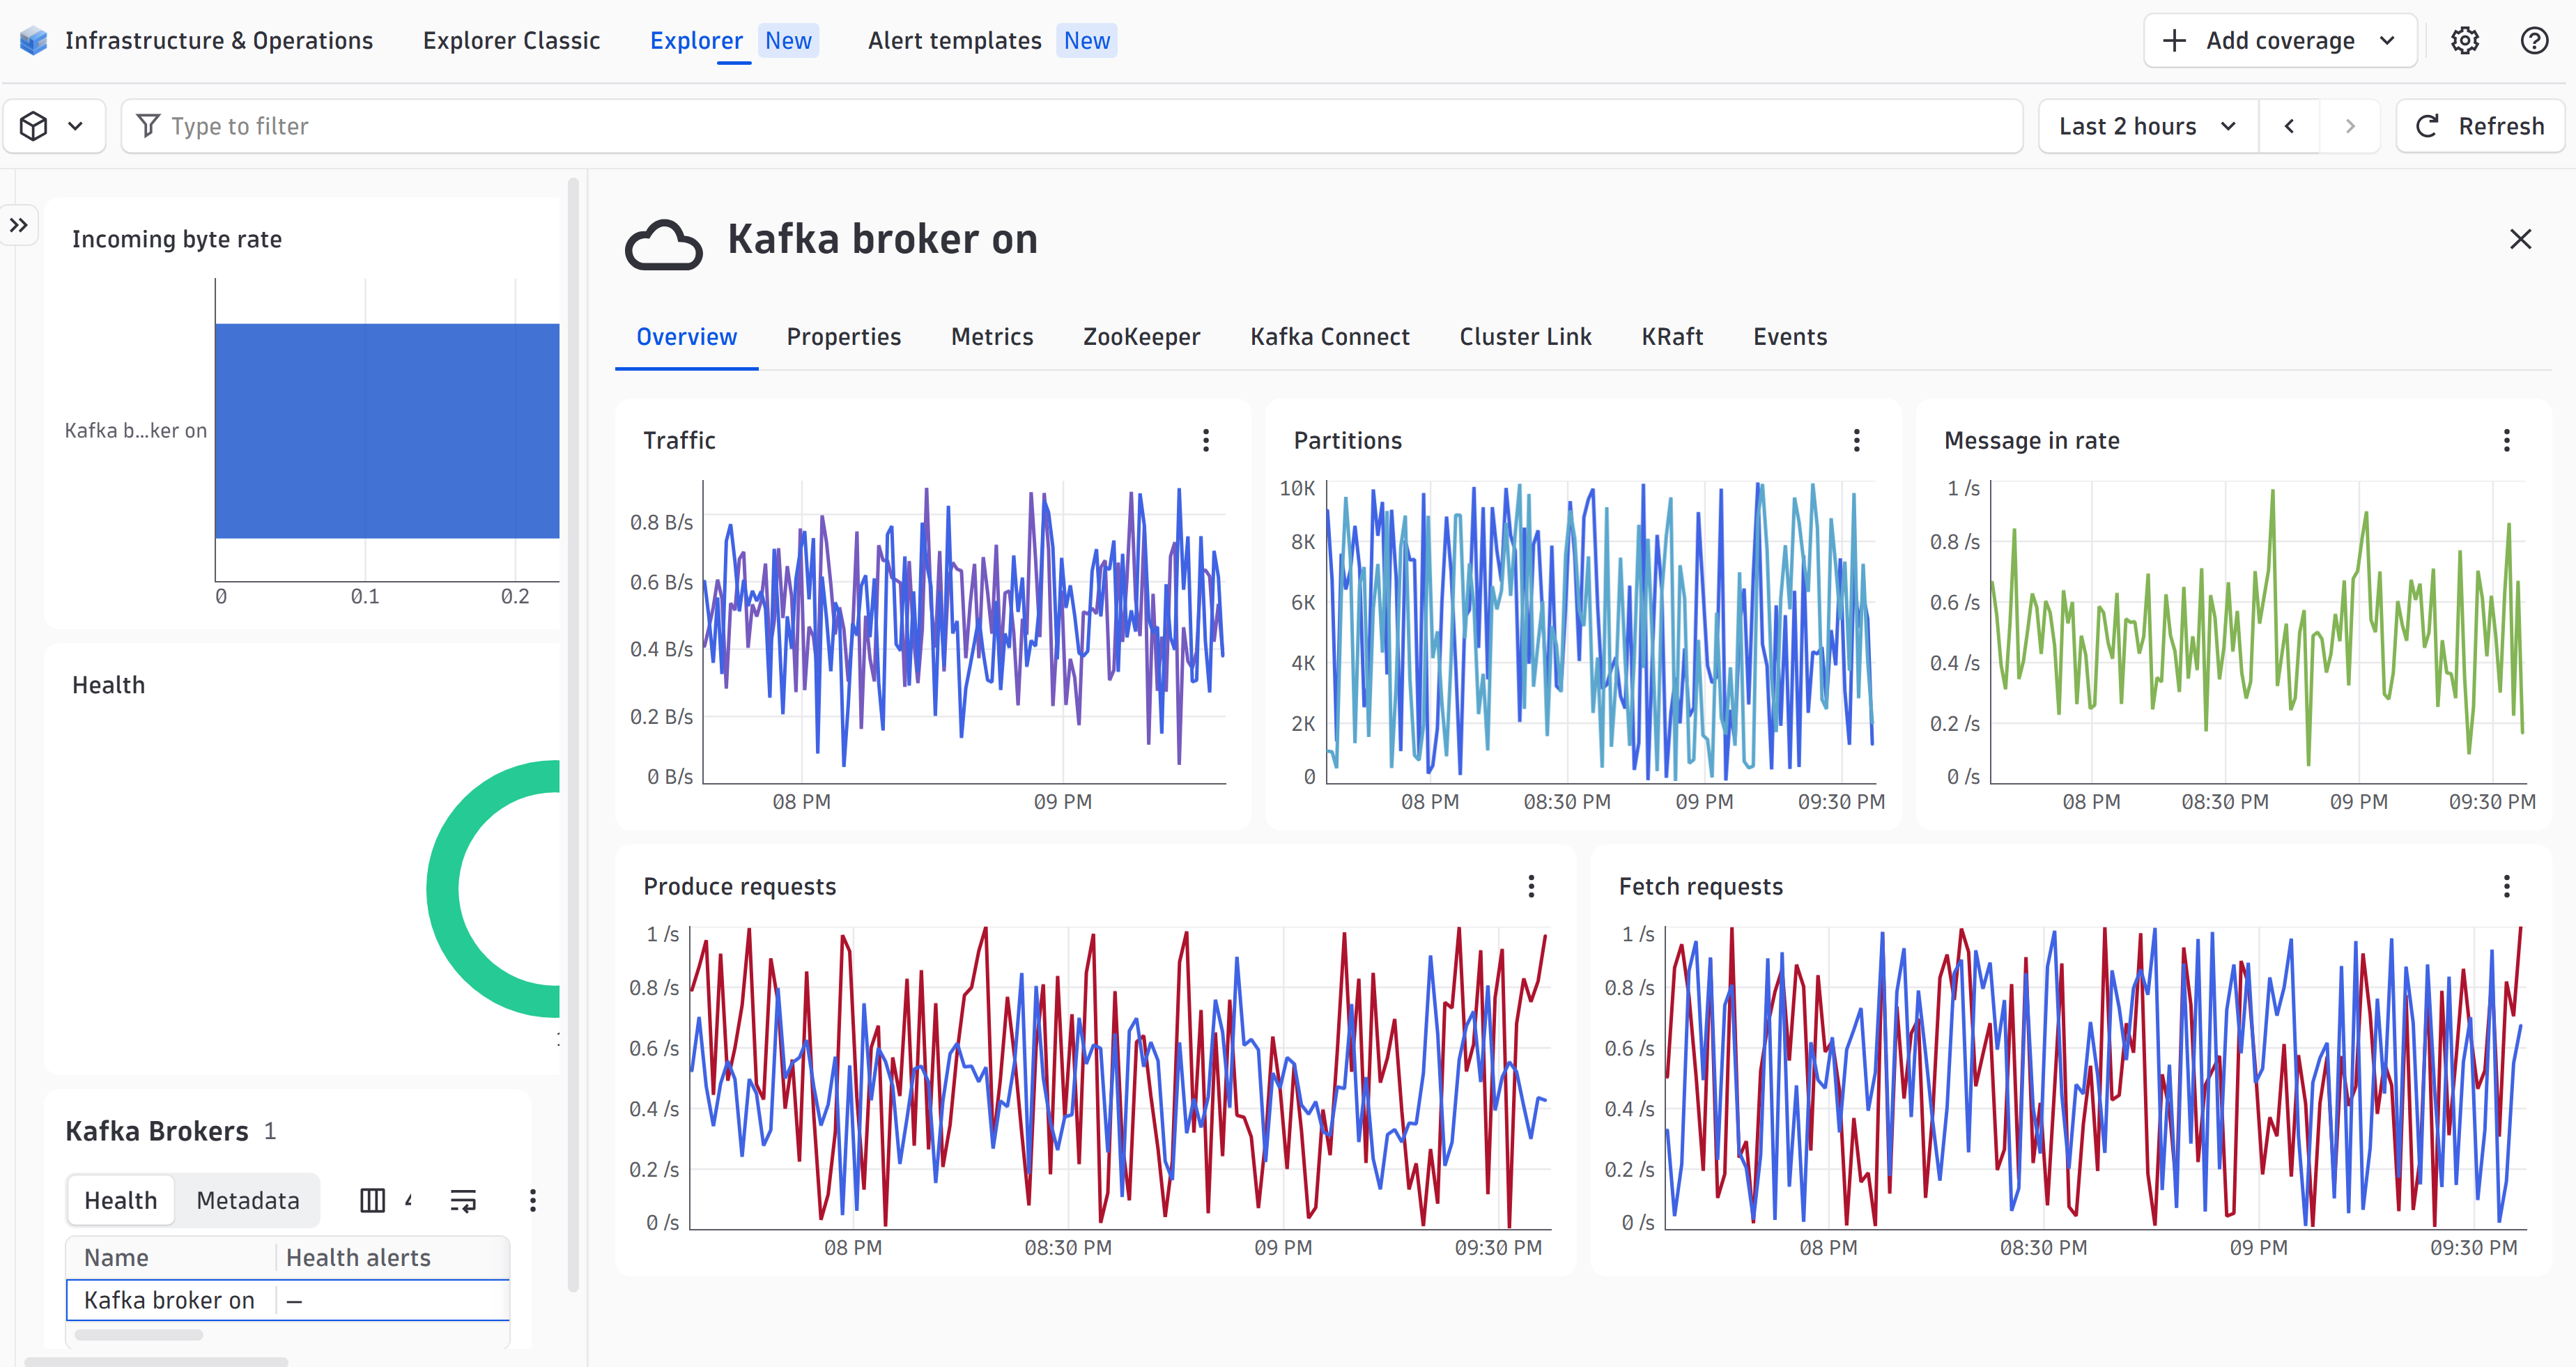Switch to the Cluster Link tab
This screenshot has width=2576, height=1367.
[1525, 337]
